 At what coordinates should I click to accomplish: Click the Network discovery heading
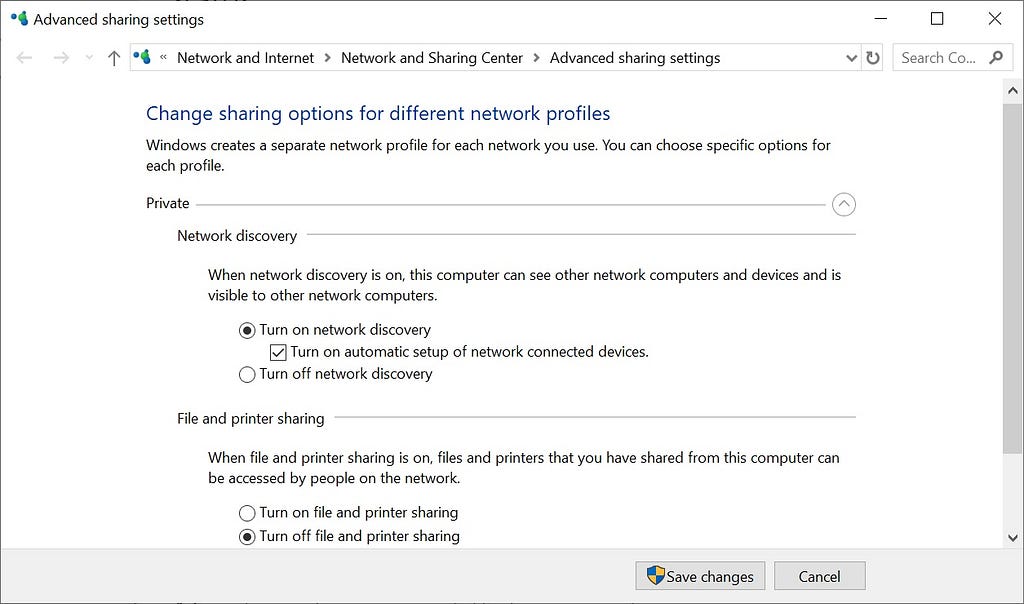tap(237, 236)
